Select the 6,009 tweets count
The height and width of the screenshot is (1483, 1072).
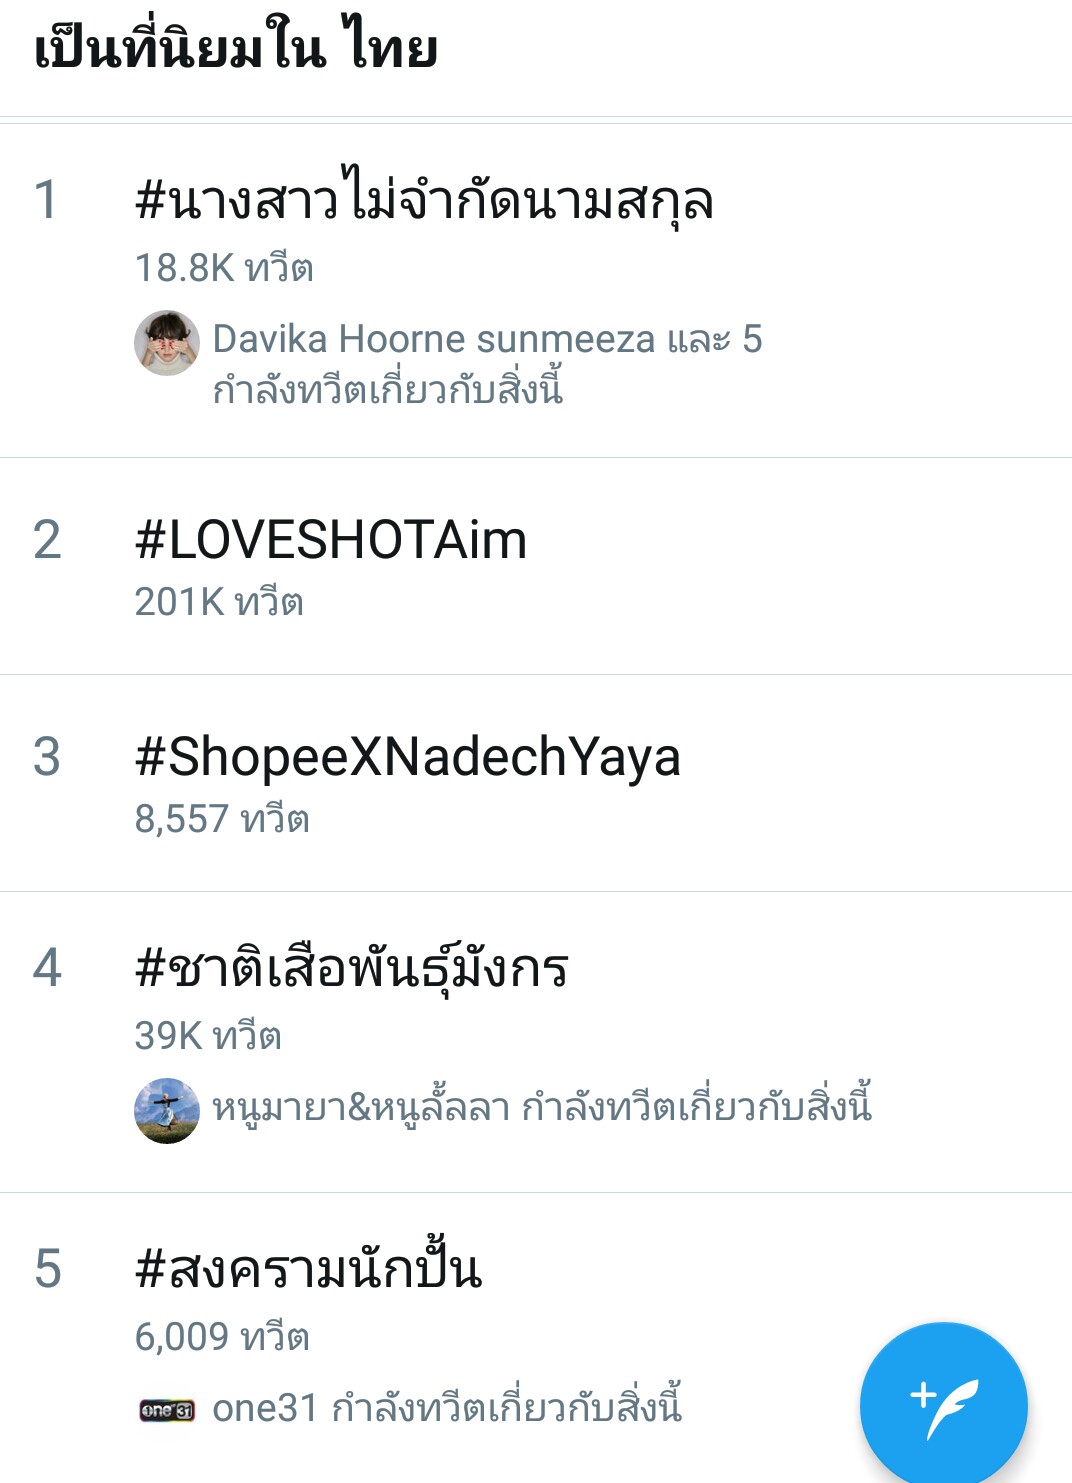(x=222, y=1337)
